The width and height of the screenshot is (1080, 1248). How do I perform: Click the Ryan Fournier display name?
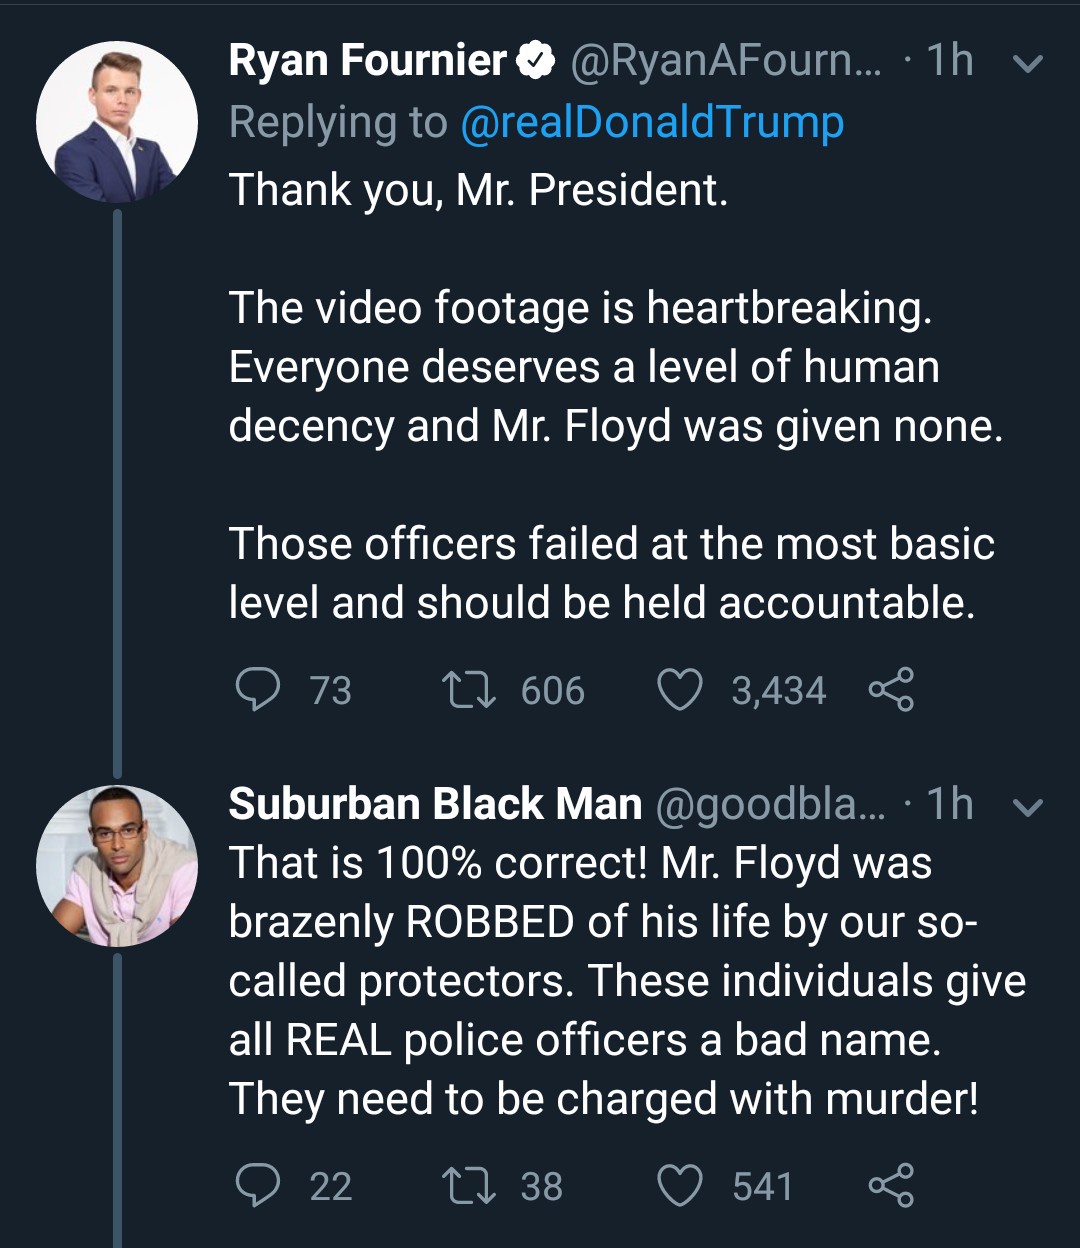(x=367, y=61)
